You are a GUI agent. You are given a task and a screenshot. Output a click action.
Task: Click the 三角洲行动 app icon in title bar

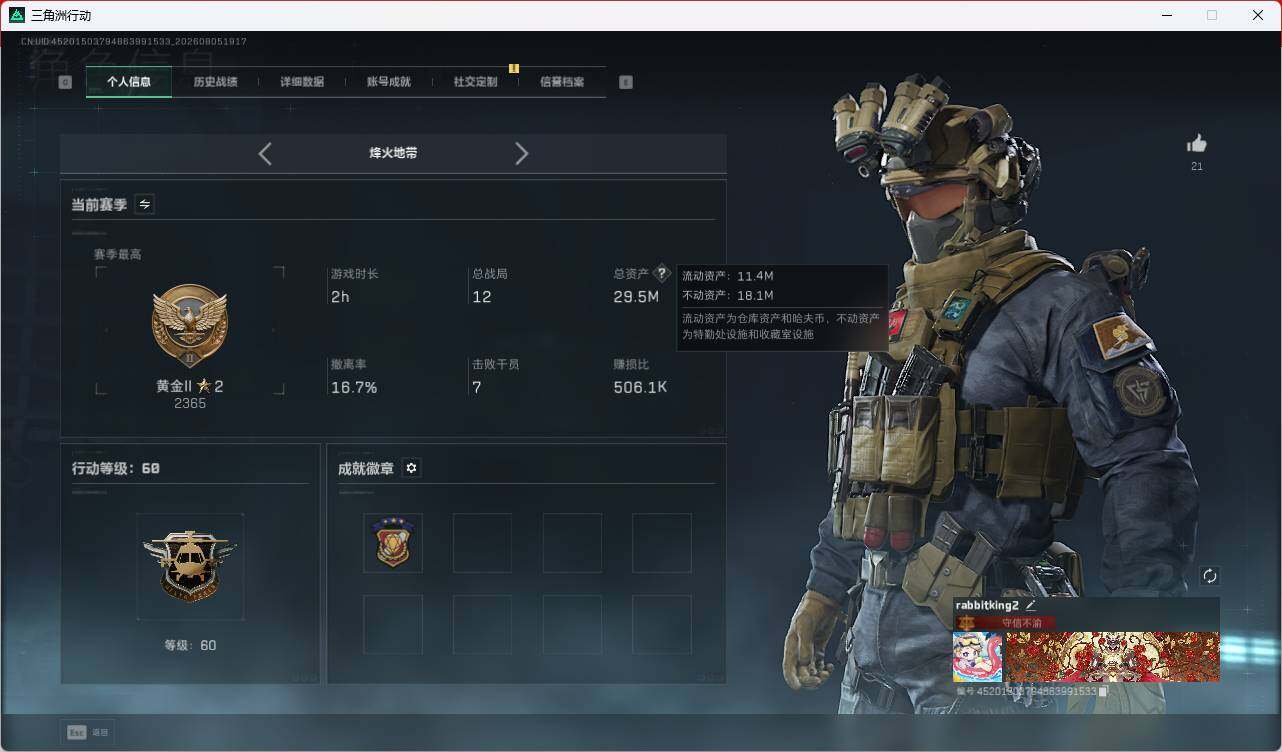point(17,15)
